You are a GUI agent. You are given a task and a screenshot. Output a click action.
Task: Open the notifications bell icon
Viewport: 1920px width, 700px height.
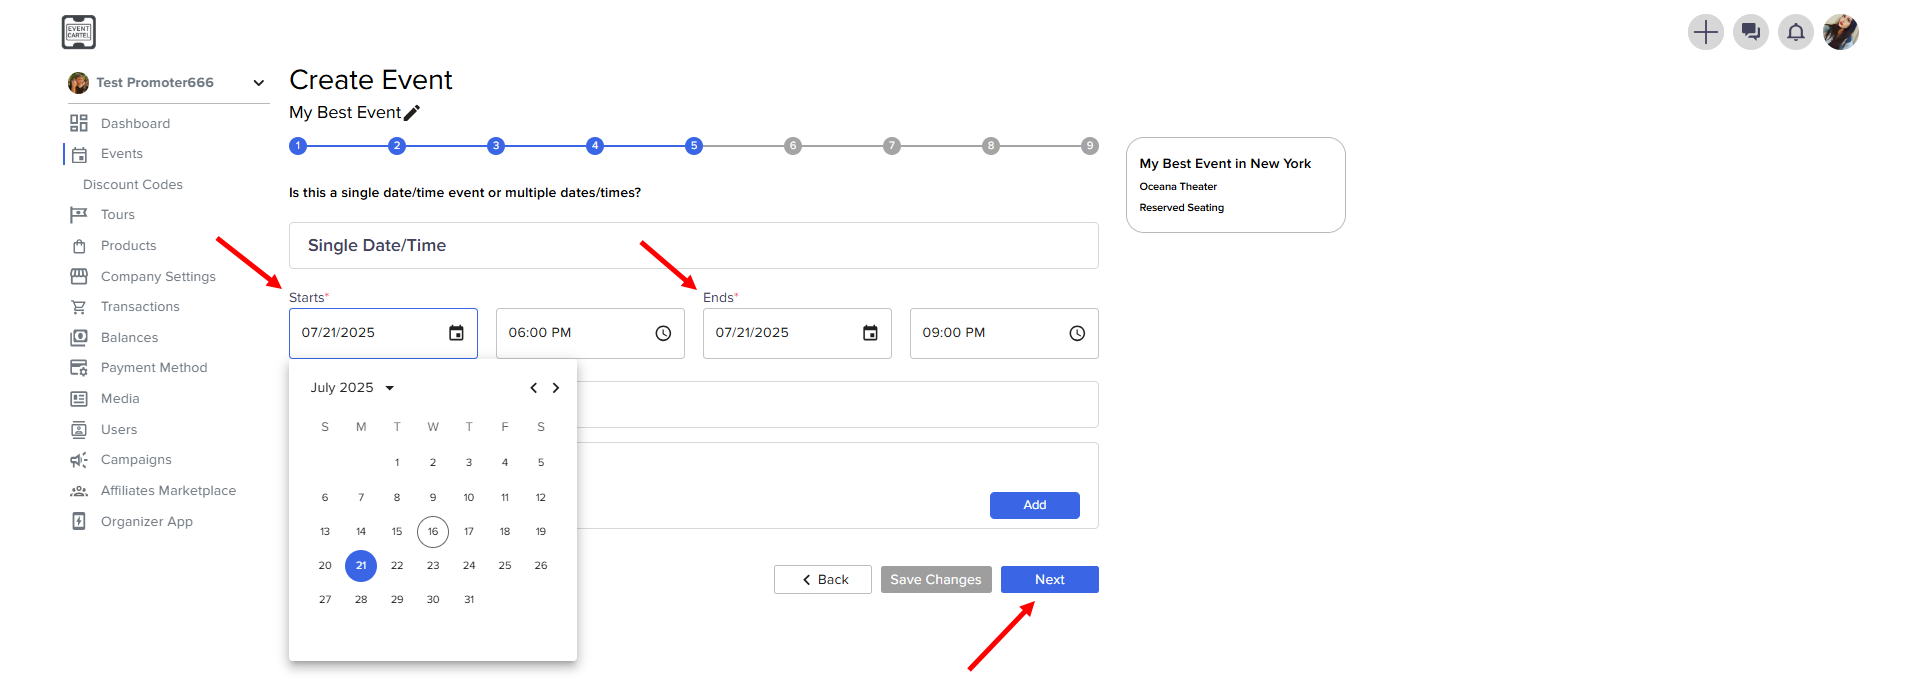1796,32
